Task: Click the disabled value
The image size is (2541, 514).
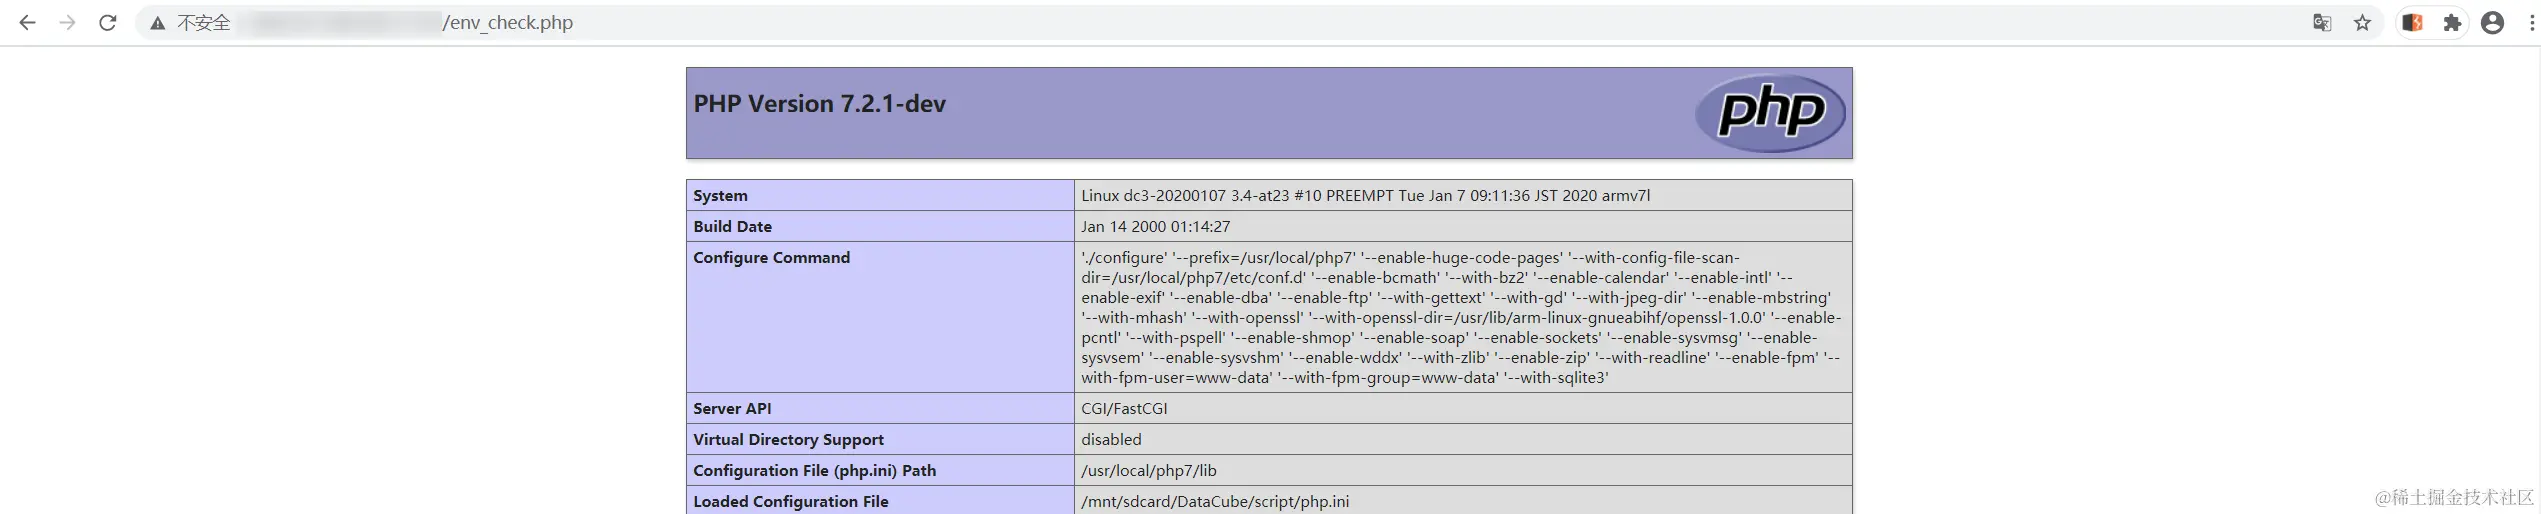Action: pyautogui.click(x=1111, y=440)
